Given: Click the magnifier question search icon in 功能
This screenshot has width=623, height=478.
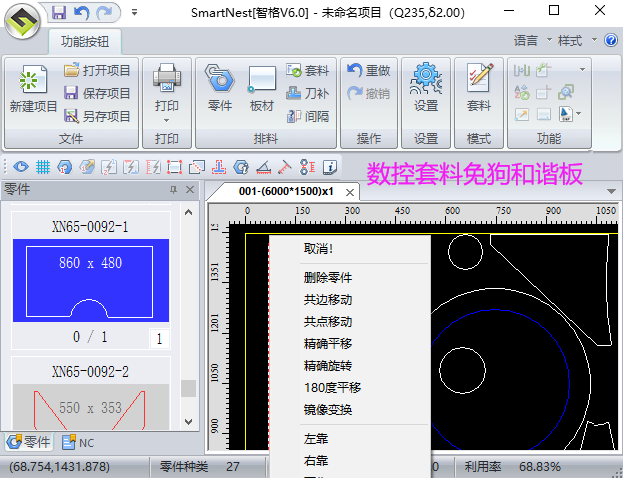Looking at the screenshot, I should point(566,93).
